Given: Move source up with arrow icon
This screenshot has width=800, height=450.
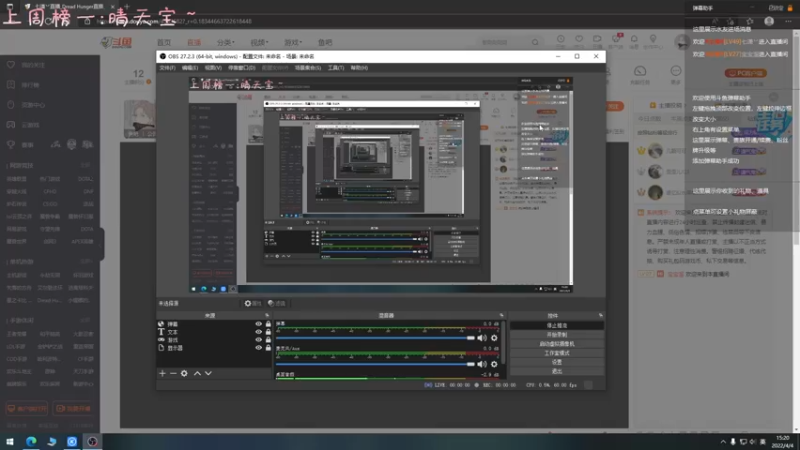Looking at the screenshot, I should click(x=197, y=373).
